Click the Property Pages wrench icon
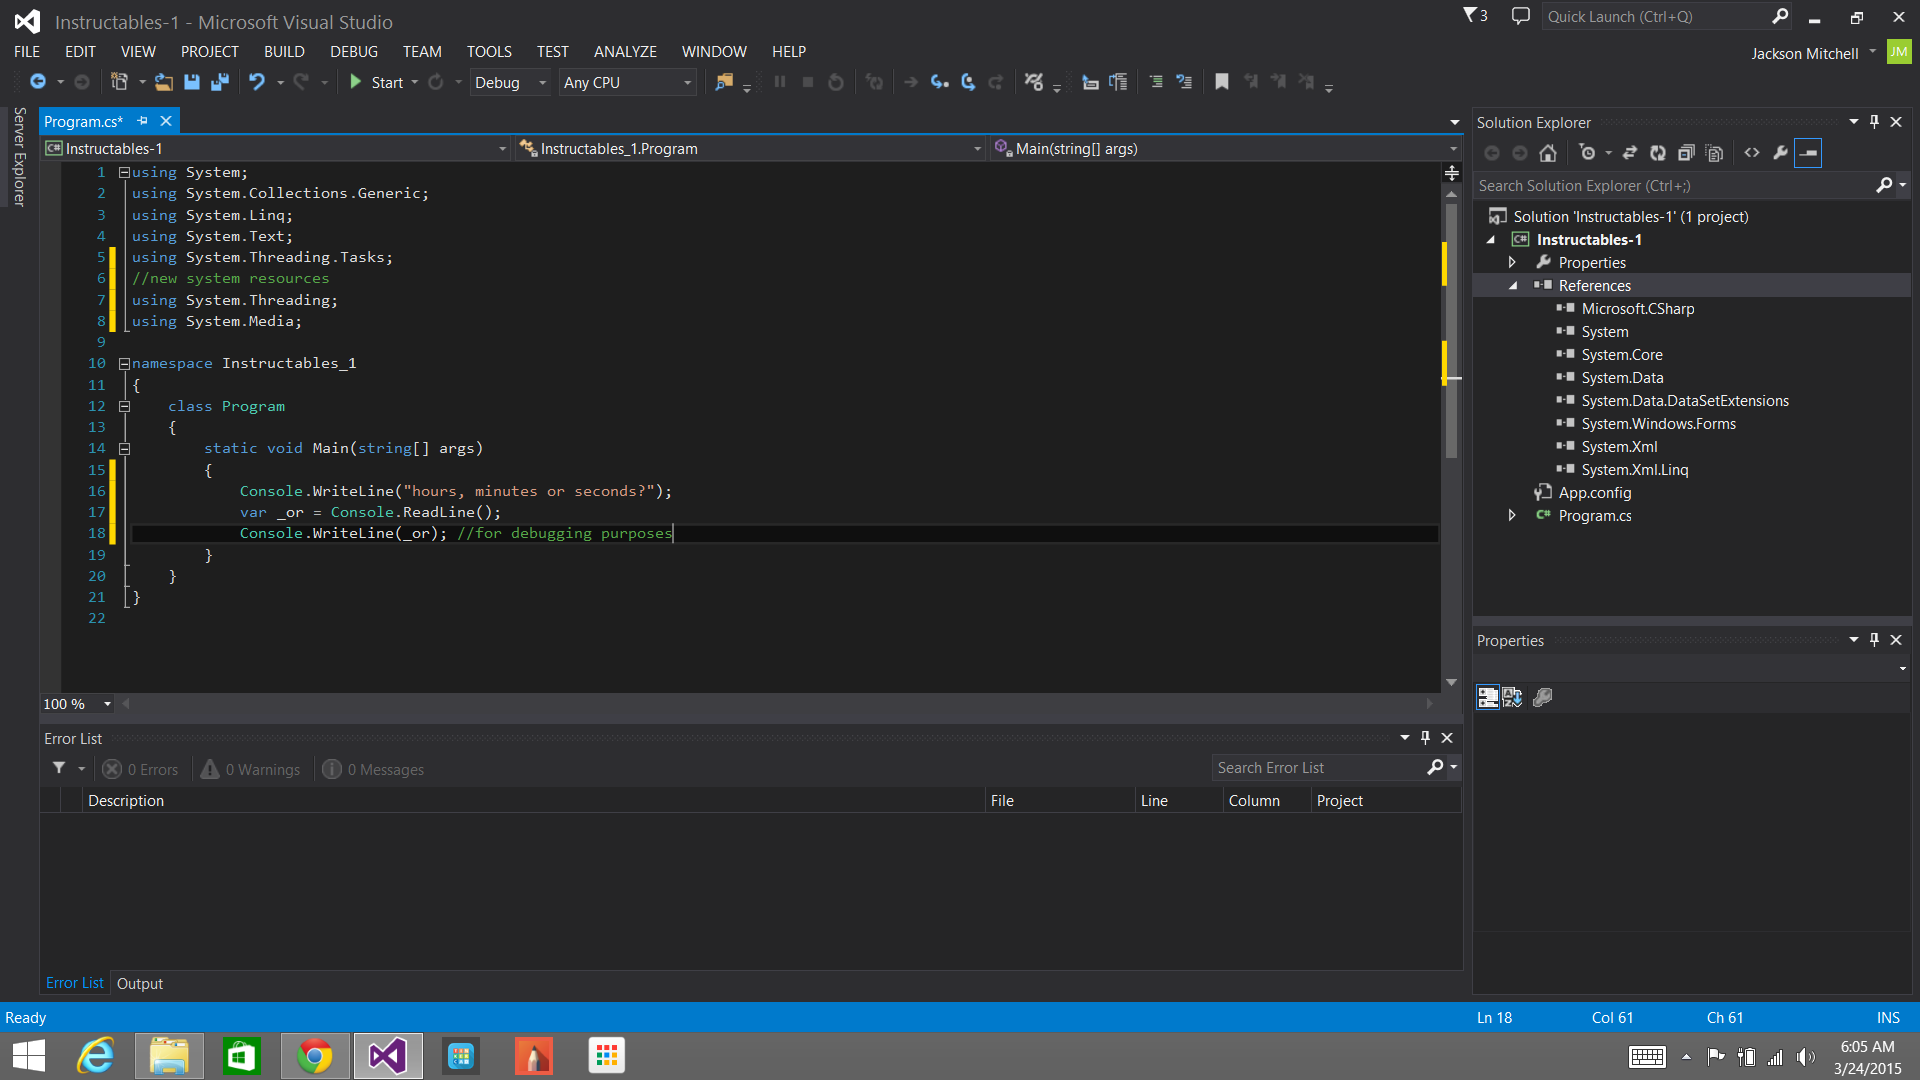Screen dimensions: 1920x1080 (1543, 697)
